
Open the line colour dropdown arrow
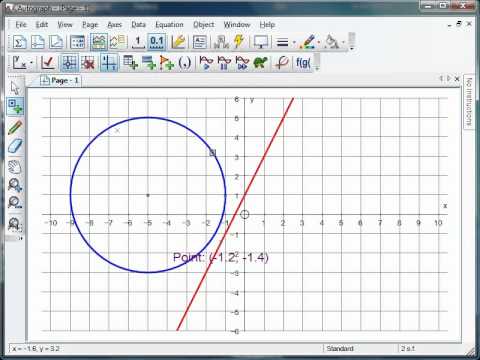pyautogui.click(x=319, y=43)
